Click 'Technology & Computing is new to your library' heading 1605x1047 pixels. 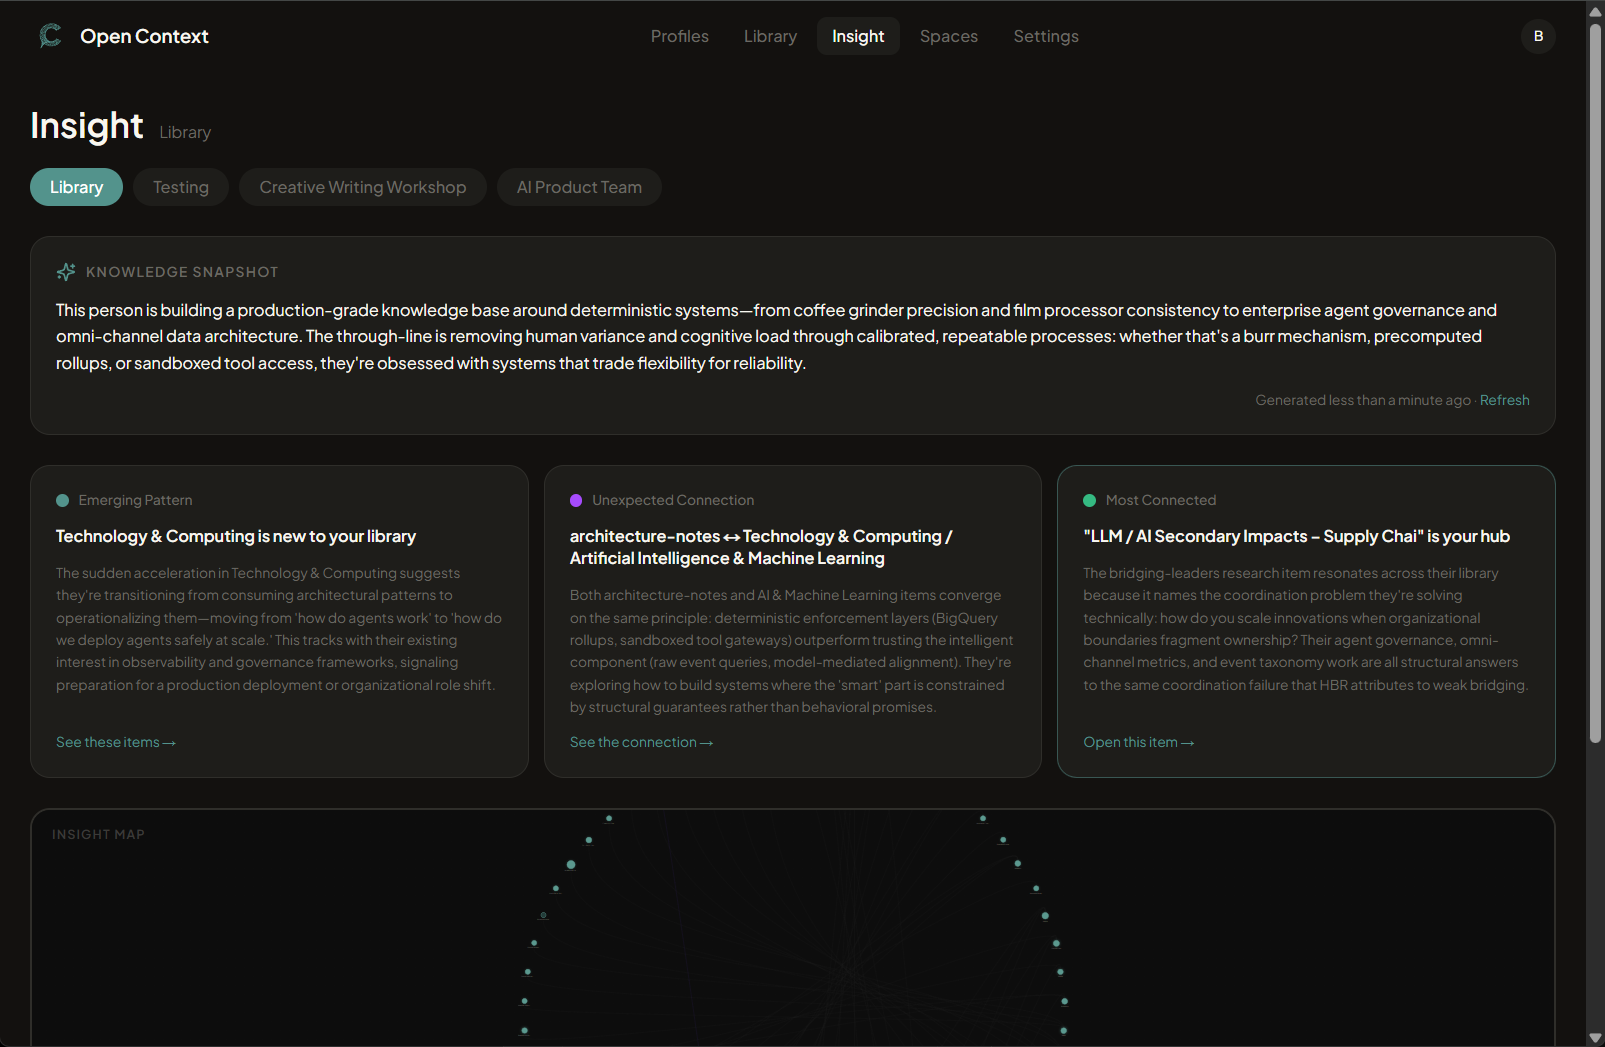(236, 536)
